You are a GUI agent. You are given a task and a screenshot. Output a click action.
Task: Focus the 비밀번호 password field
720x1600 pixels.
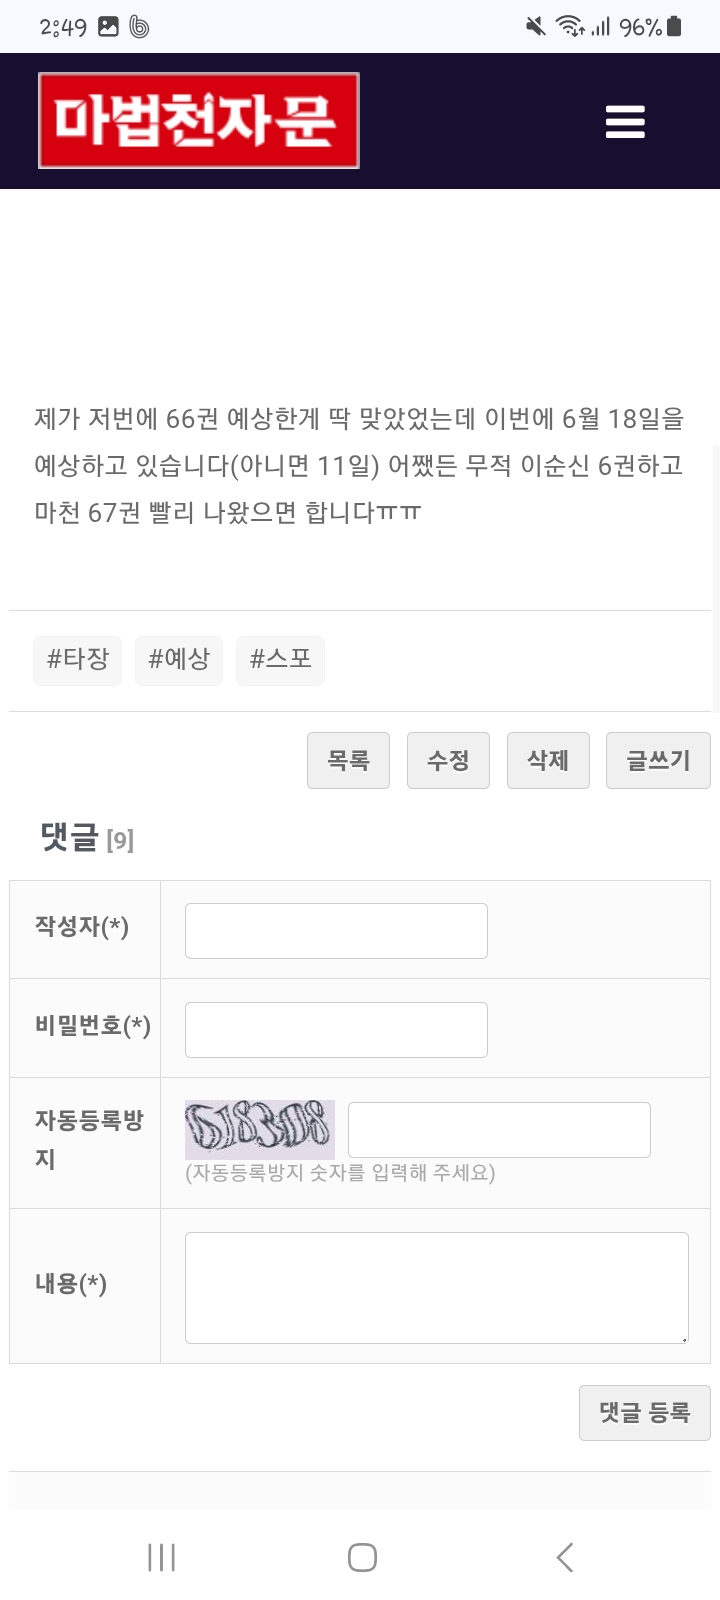pyautogui.click(x=336, y=1030)
